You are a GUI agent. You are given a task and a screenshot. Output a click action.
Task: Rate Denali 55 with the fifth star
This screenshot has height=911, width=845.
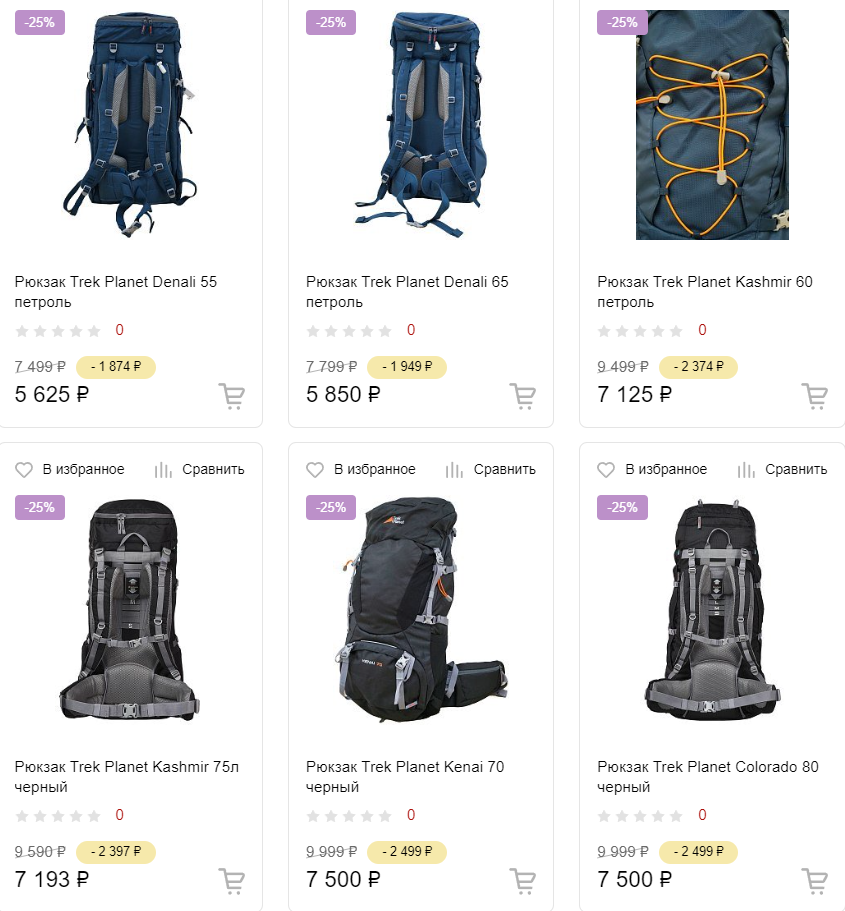94,331
